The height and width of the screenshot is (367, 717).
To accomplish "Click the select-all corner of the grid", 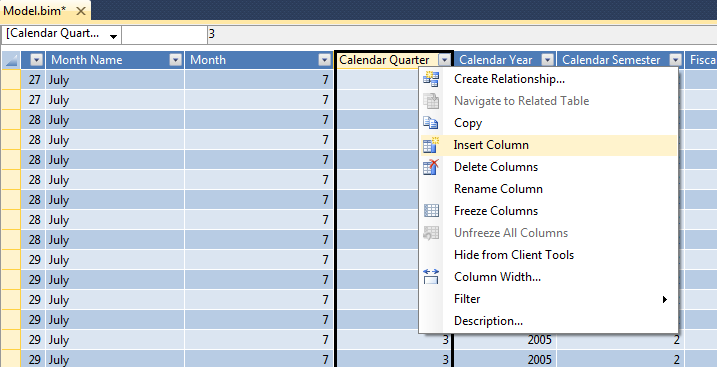I will (11, 60).
